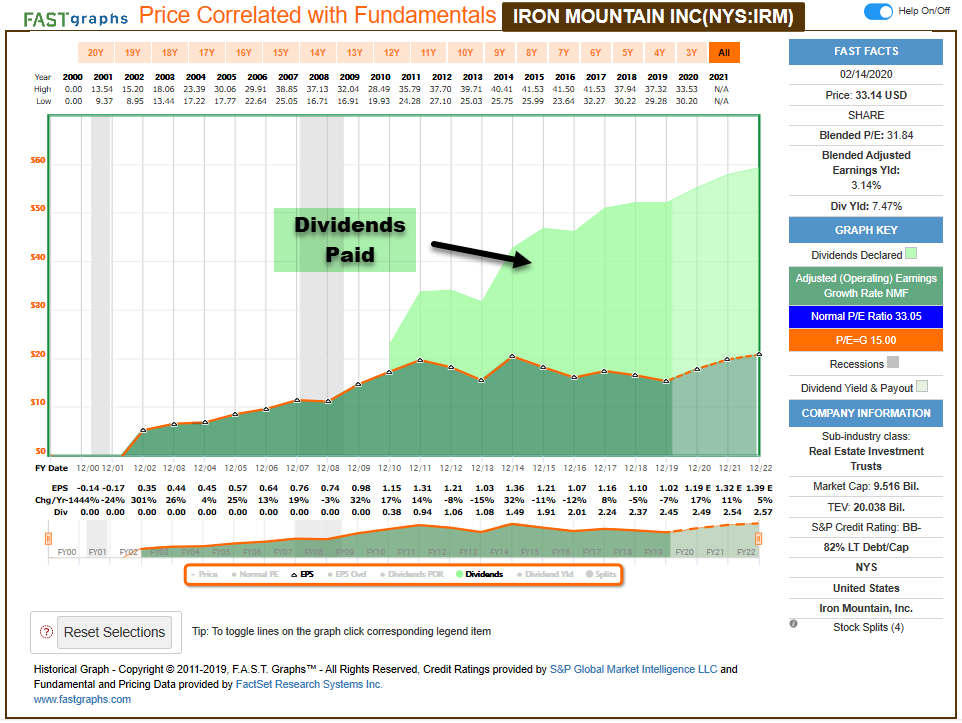Toggle the Normal PE legend item
This screenshot has height=723, width=962.
coord(255,574)
